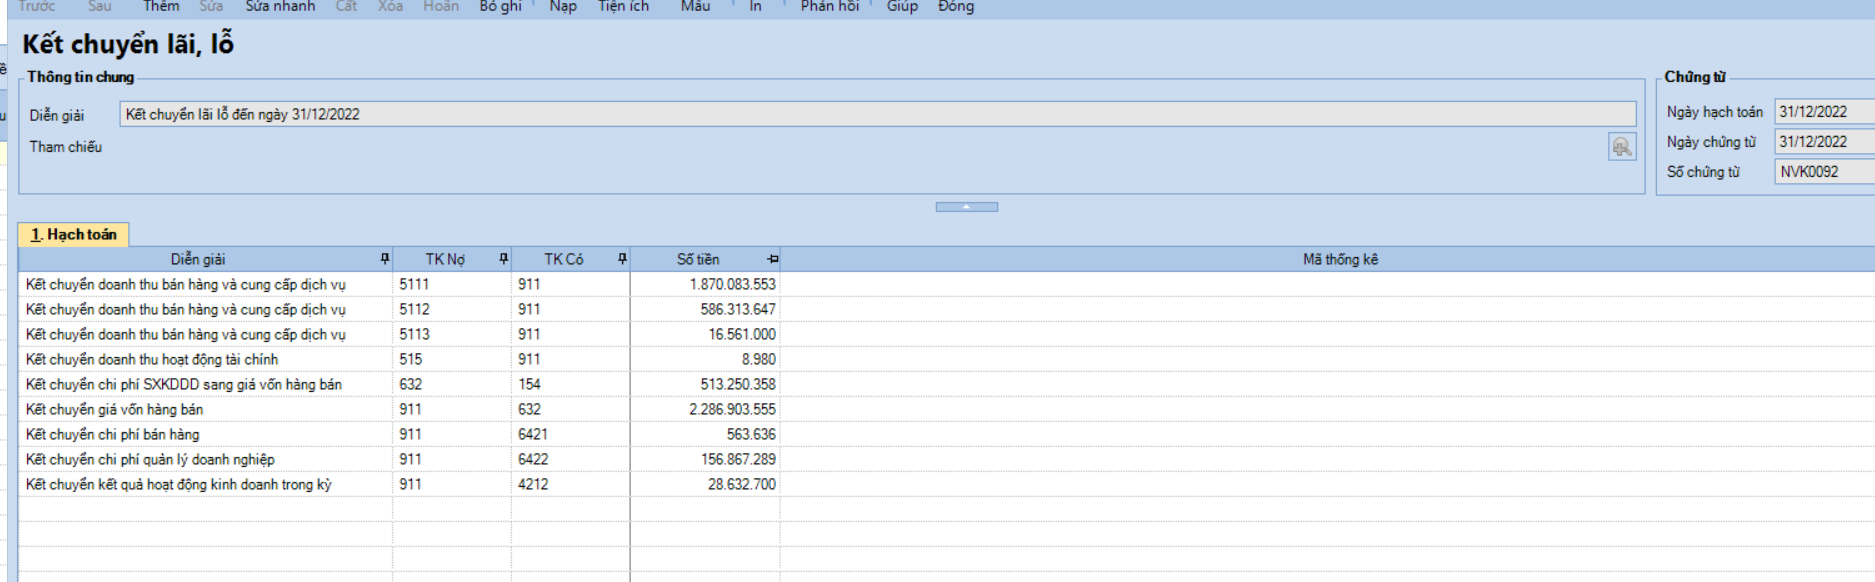Click the Tham chiếu reference lookup icon
Screen dimensions: 1875x582
[x=1622, y=147]
